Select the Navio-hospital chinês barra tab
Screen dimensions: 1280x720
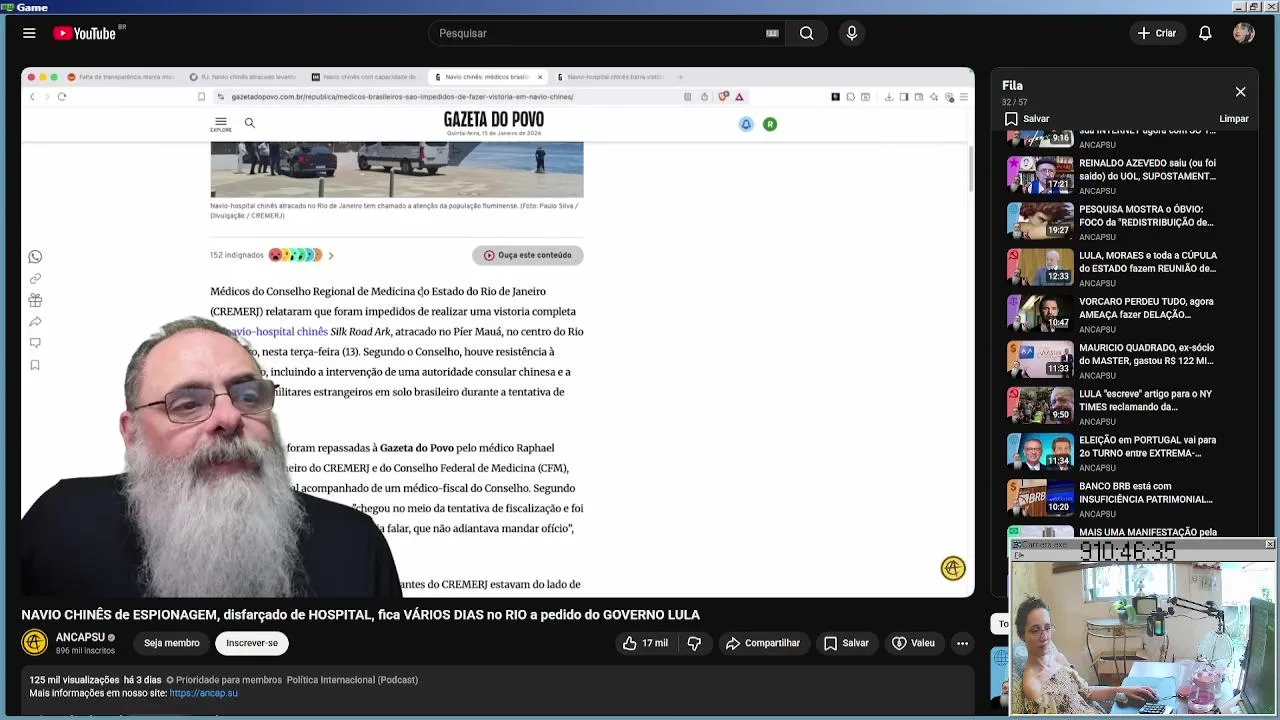pos(610,77)
